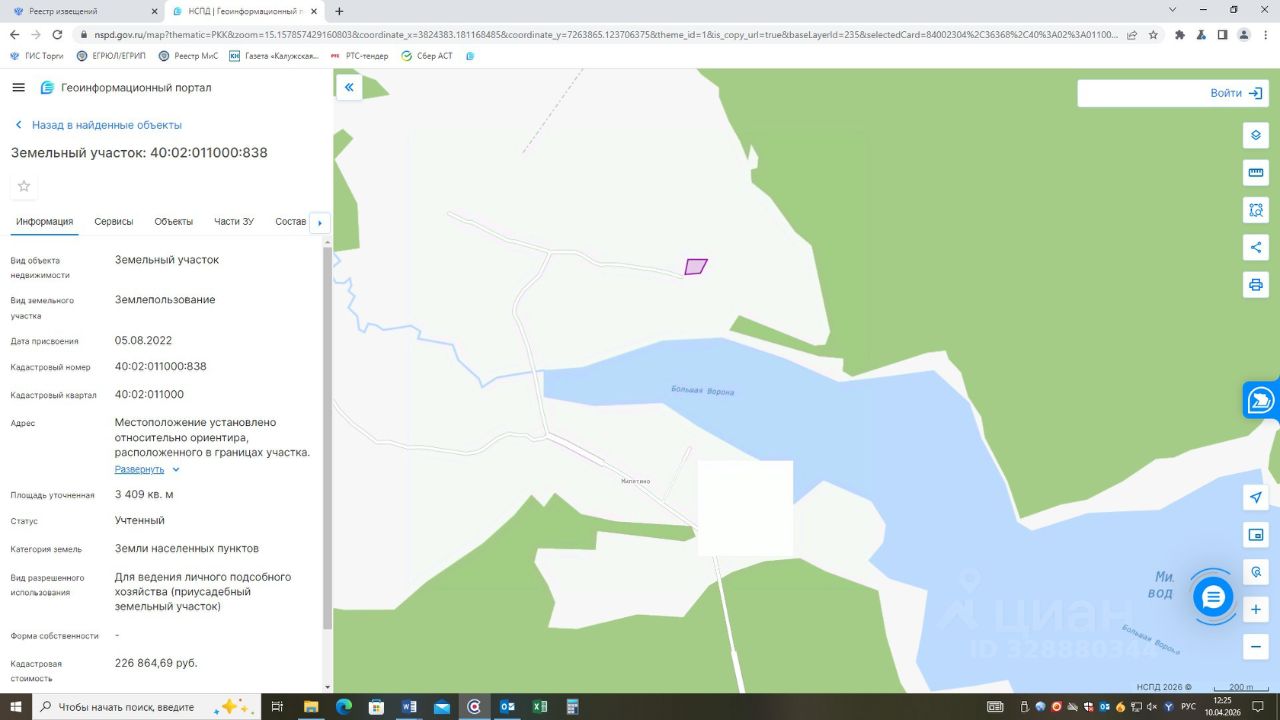Switch to the Объекты tab
The height and width of the screenshot is (720, 1280).
[x=174, y=222]
